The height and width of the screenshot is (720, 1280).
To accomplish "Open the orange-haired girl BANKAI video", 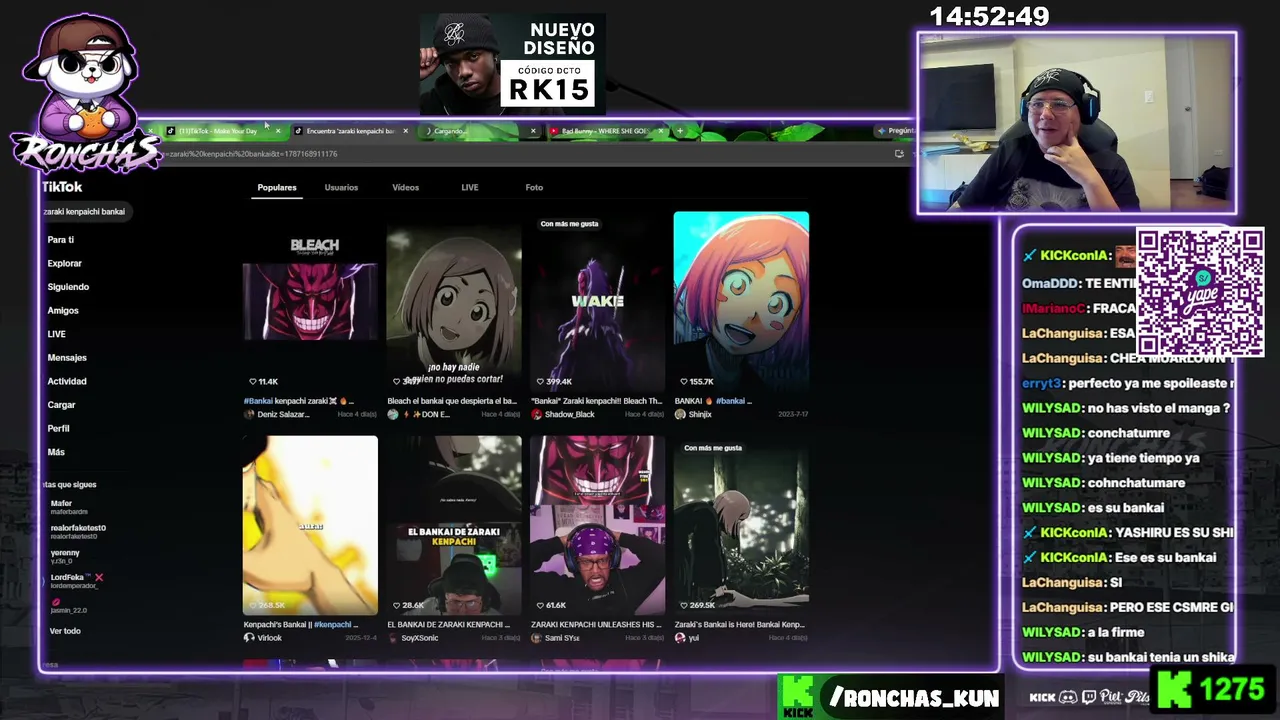I will point(741,301).
